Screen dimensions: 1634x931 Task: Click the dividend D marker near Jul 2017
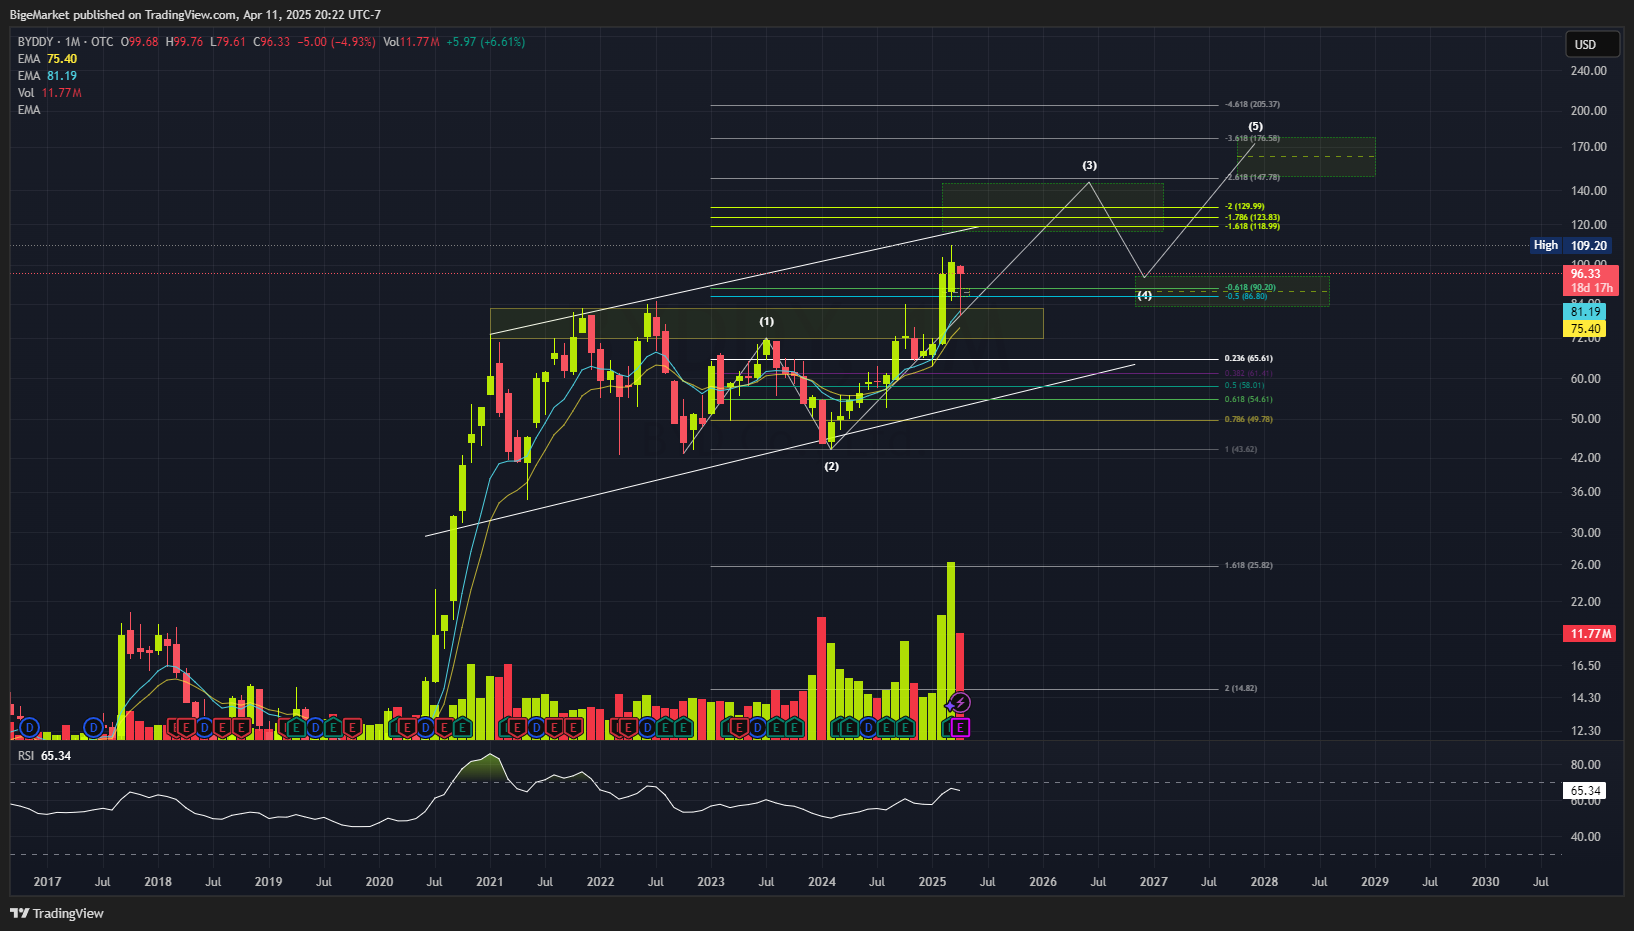click(x=94, y=727)
